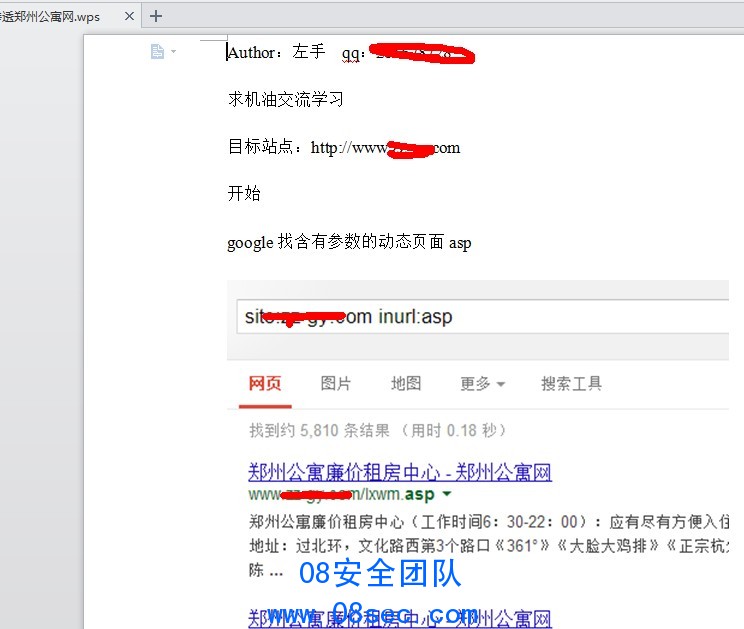Click the document page icon in the margin
The height and width of the screenshot is (629, 744).
(157, 51)
